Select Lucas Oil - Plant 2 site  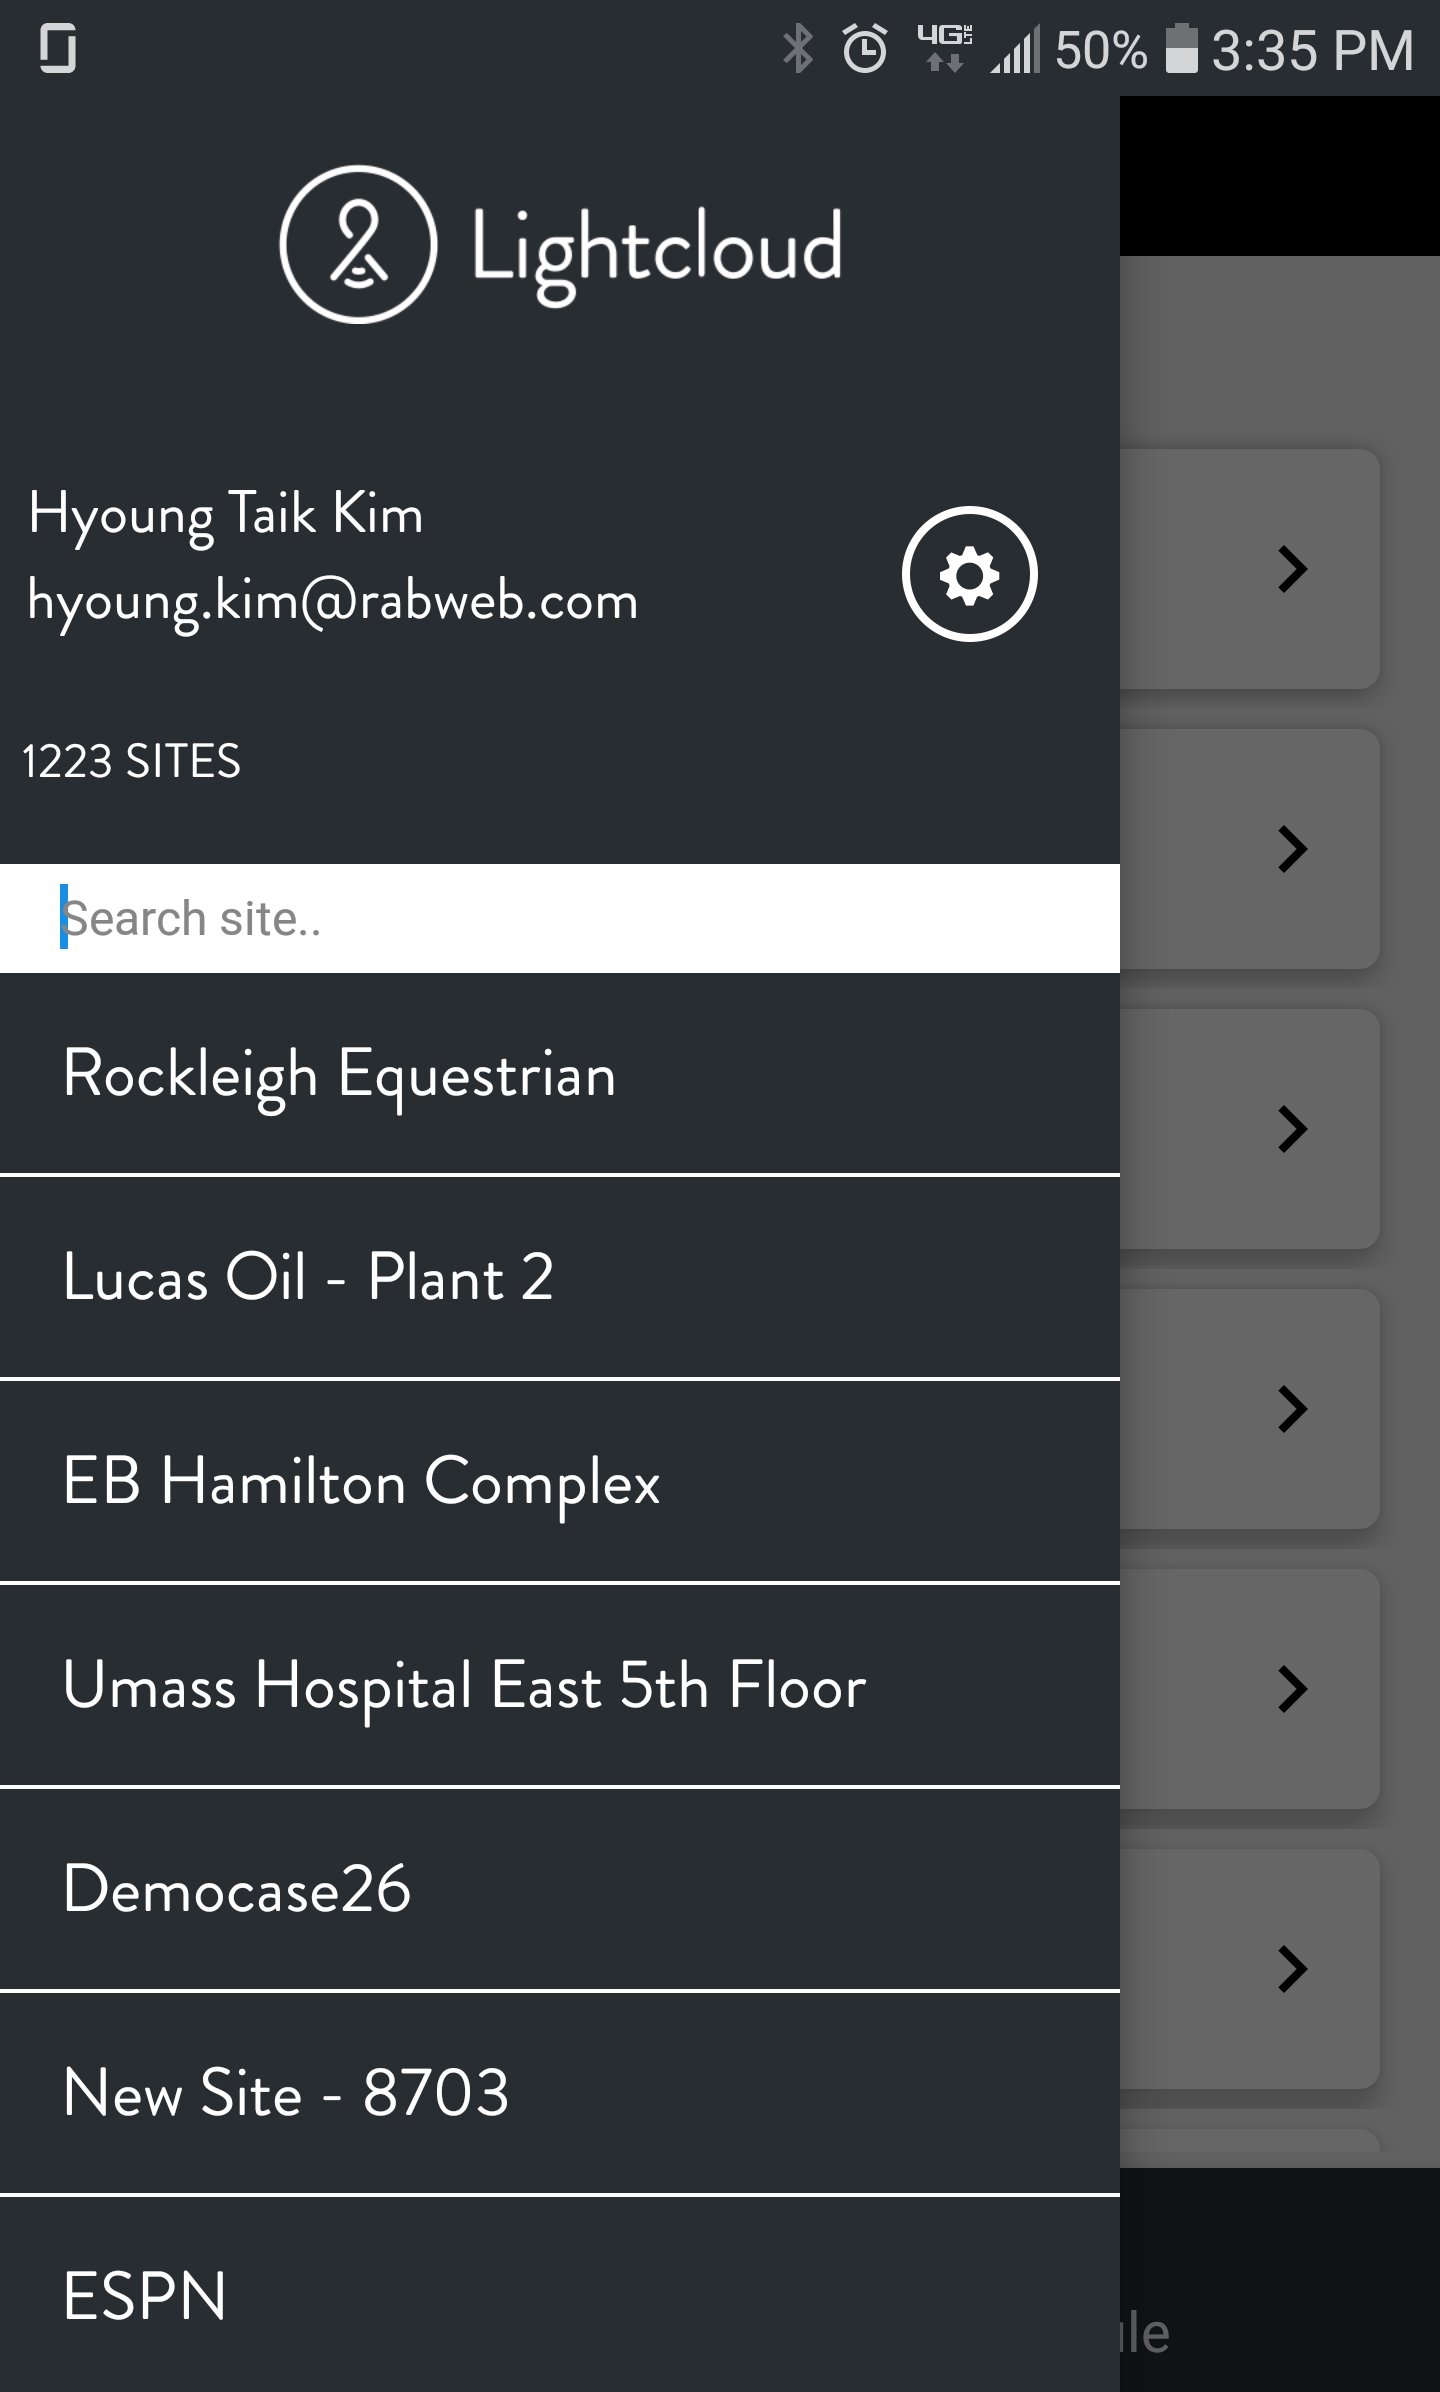[x=311, y=1278]
